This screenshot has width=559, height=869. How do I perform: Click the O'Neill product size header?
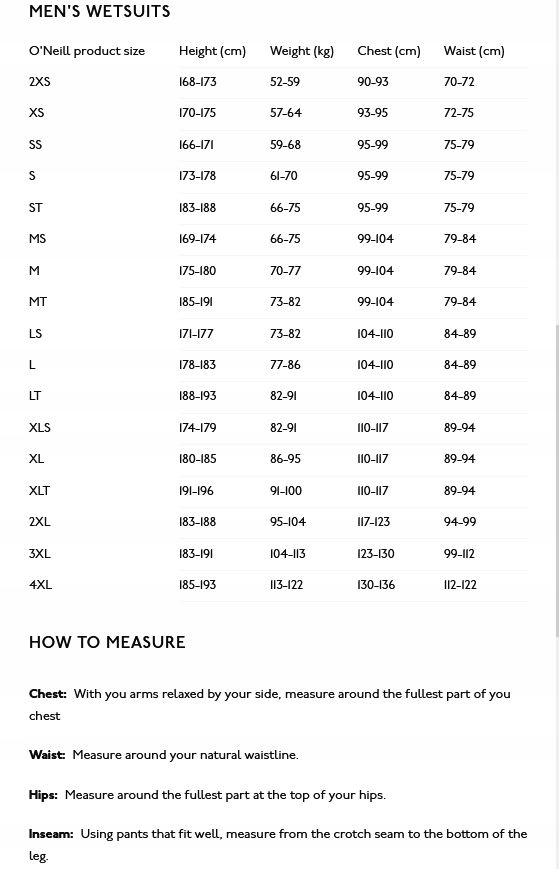tap(87, 51)
